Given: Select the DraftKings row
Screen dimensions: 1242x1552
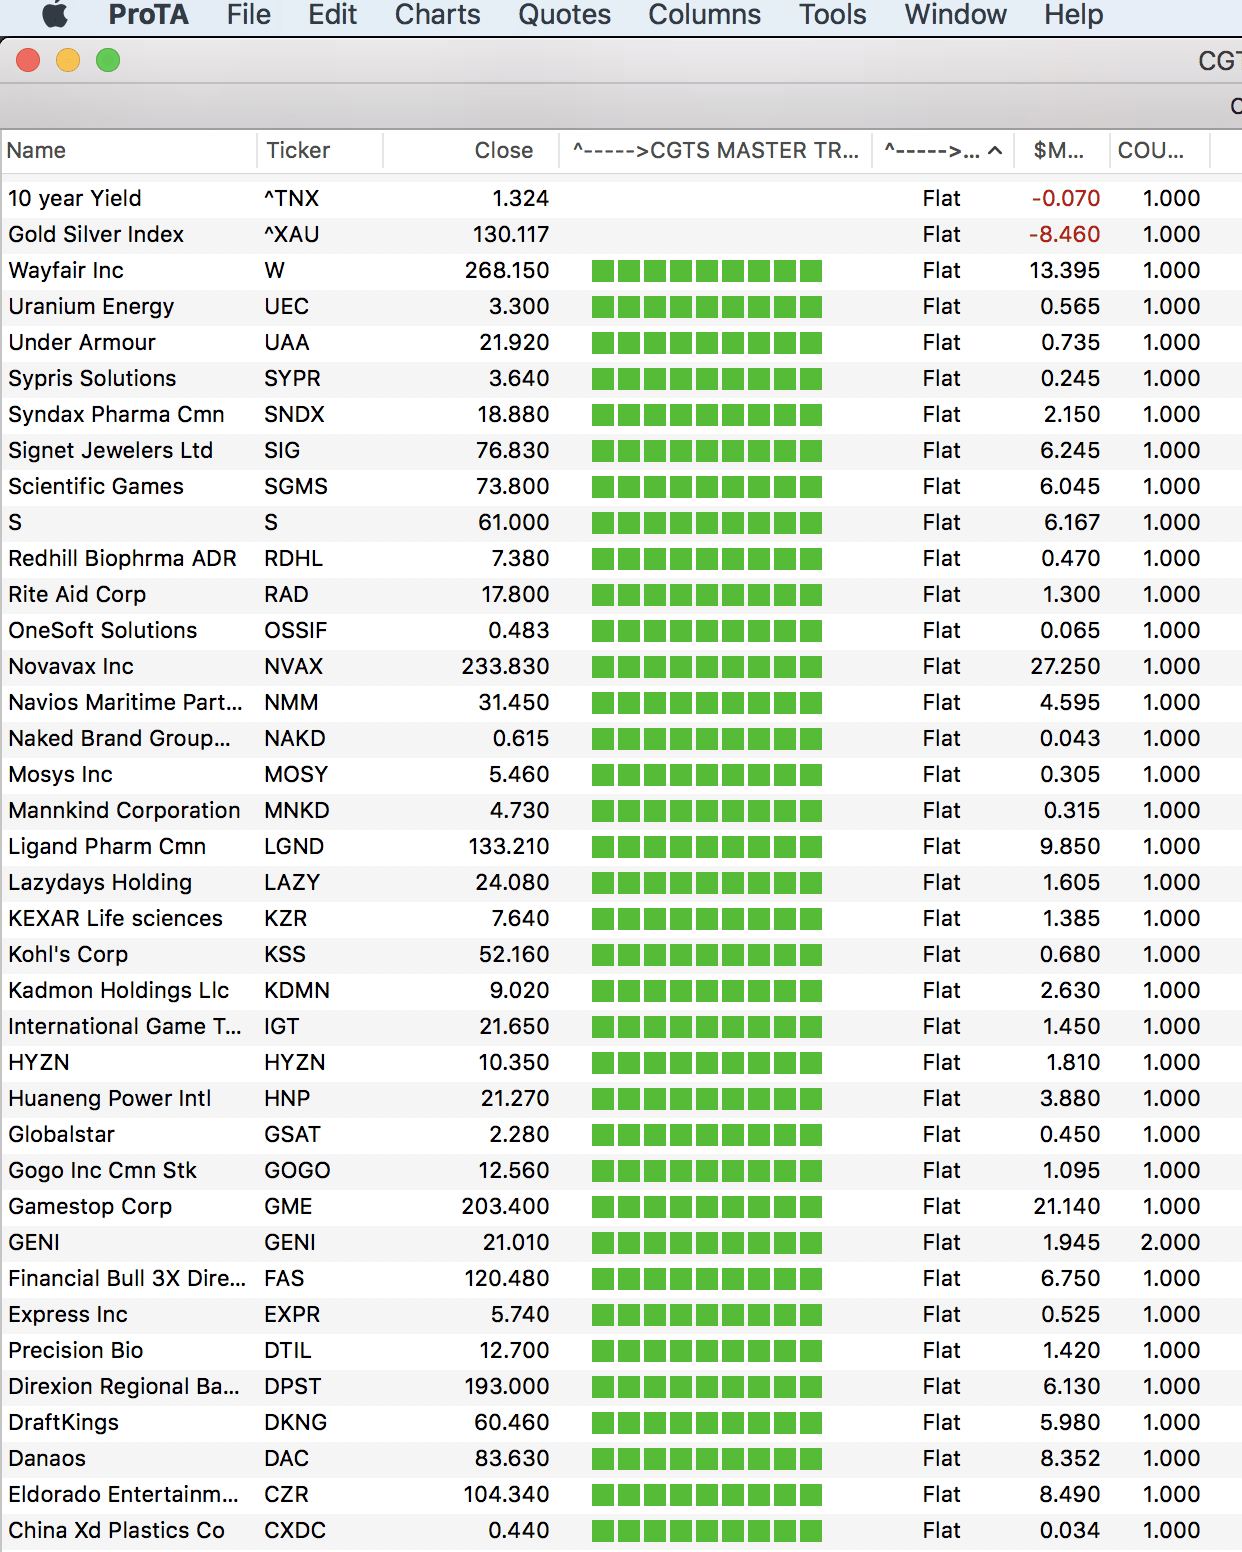Looking at the screenshot, I should (621, 1423).
